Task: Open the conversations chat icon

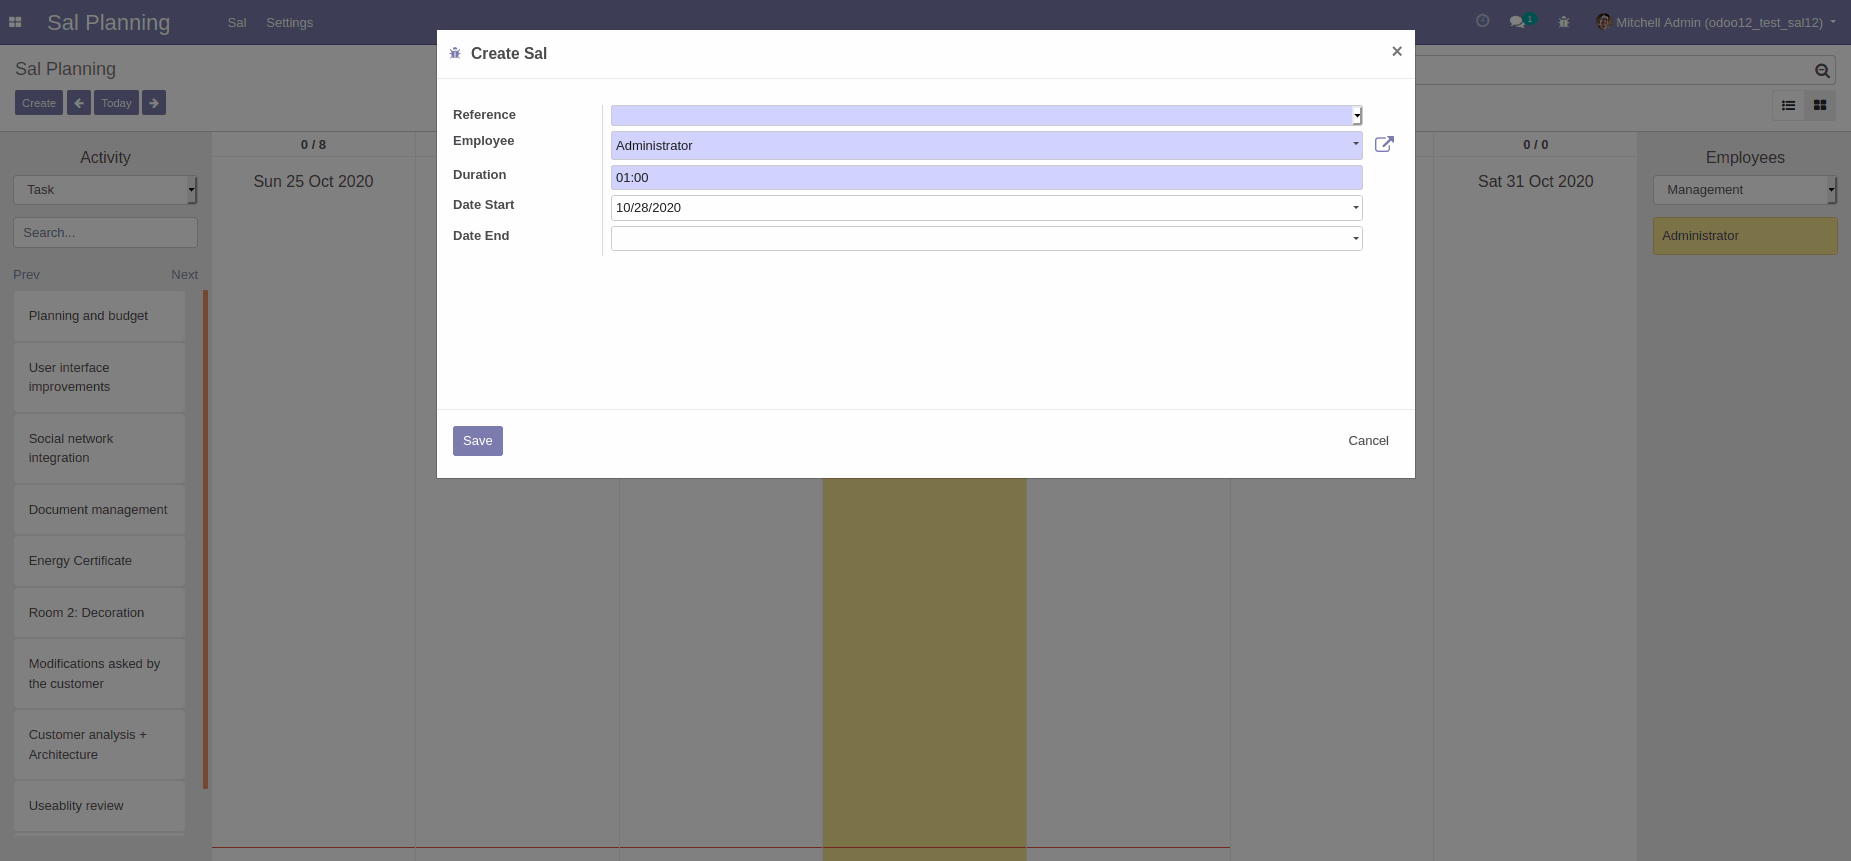Action: pyautogui.click(x=1518, y=22)
